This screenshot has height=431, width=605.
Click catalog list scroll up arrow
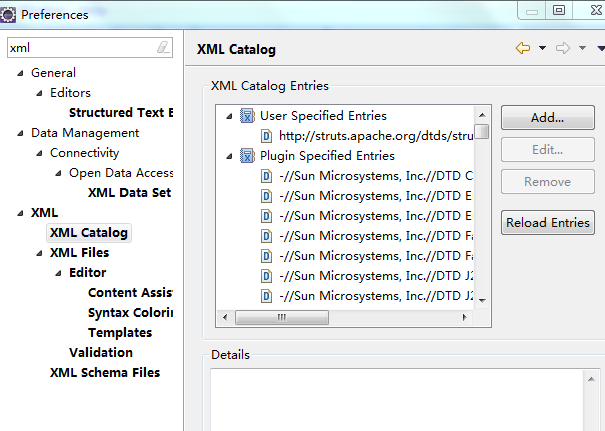pyautogui.click(x=482, y=115)
